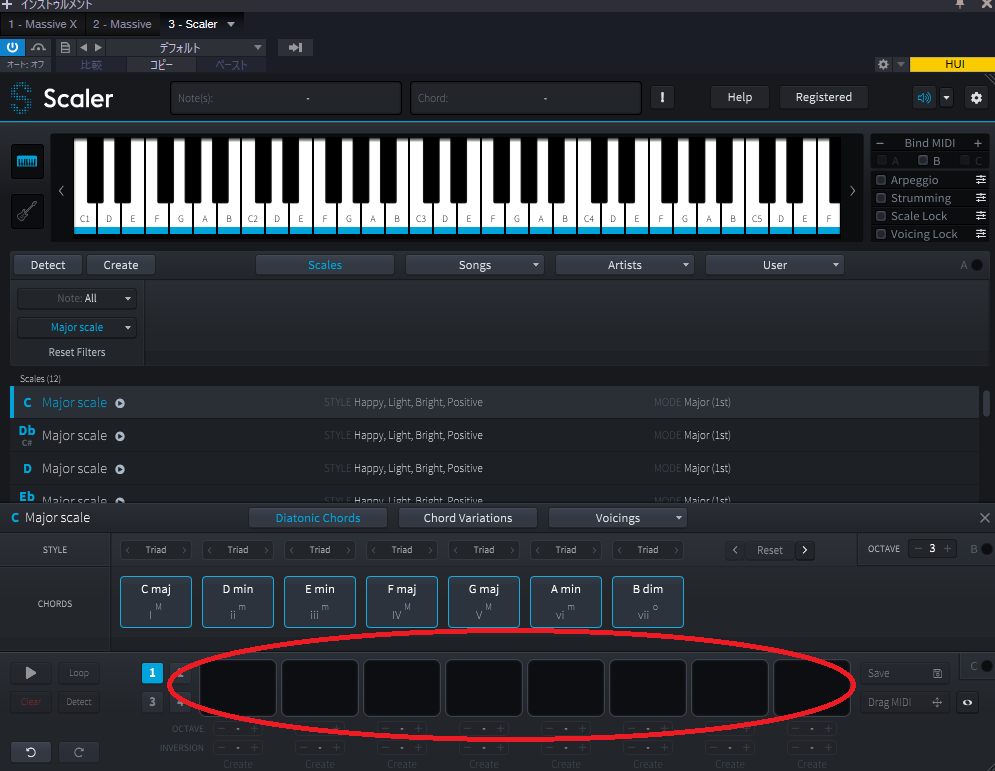Open the audio output dropdown arrow

946,98
